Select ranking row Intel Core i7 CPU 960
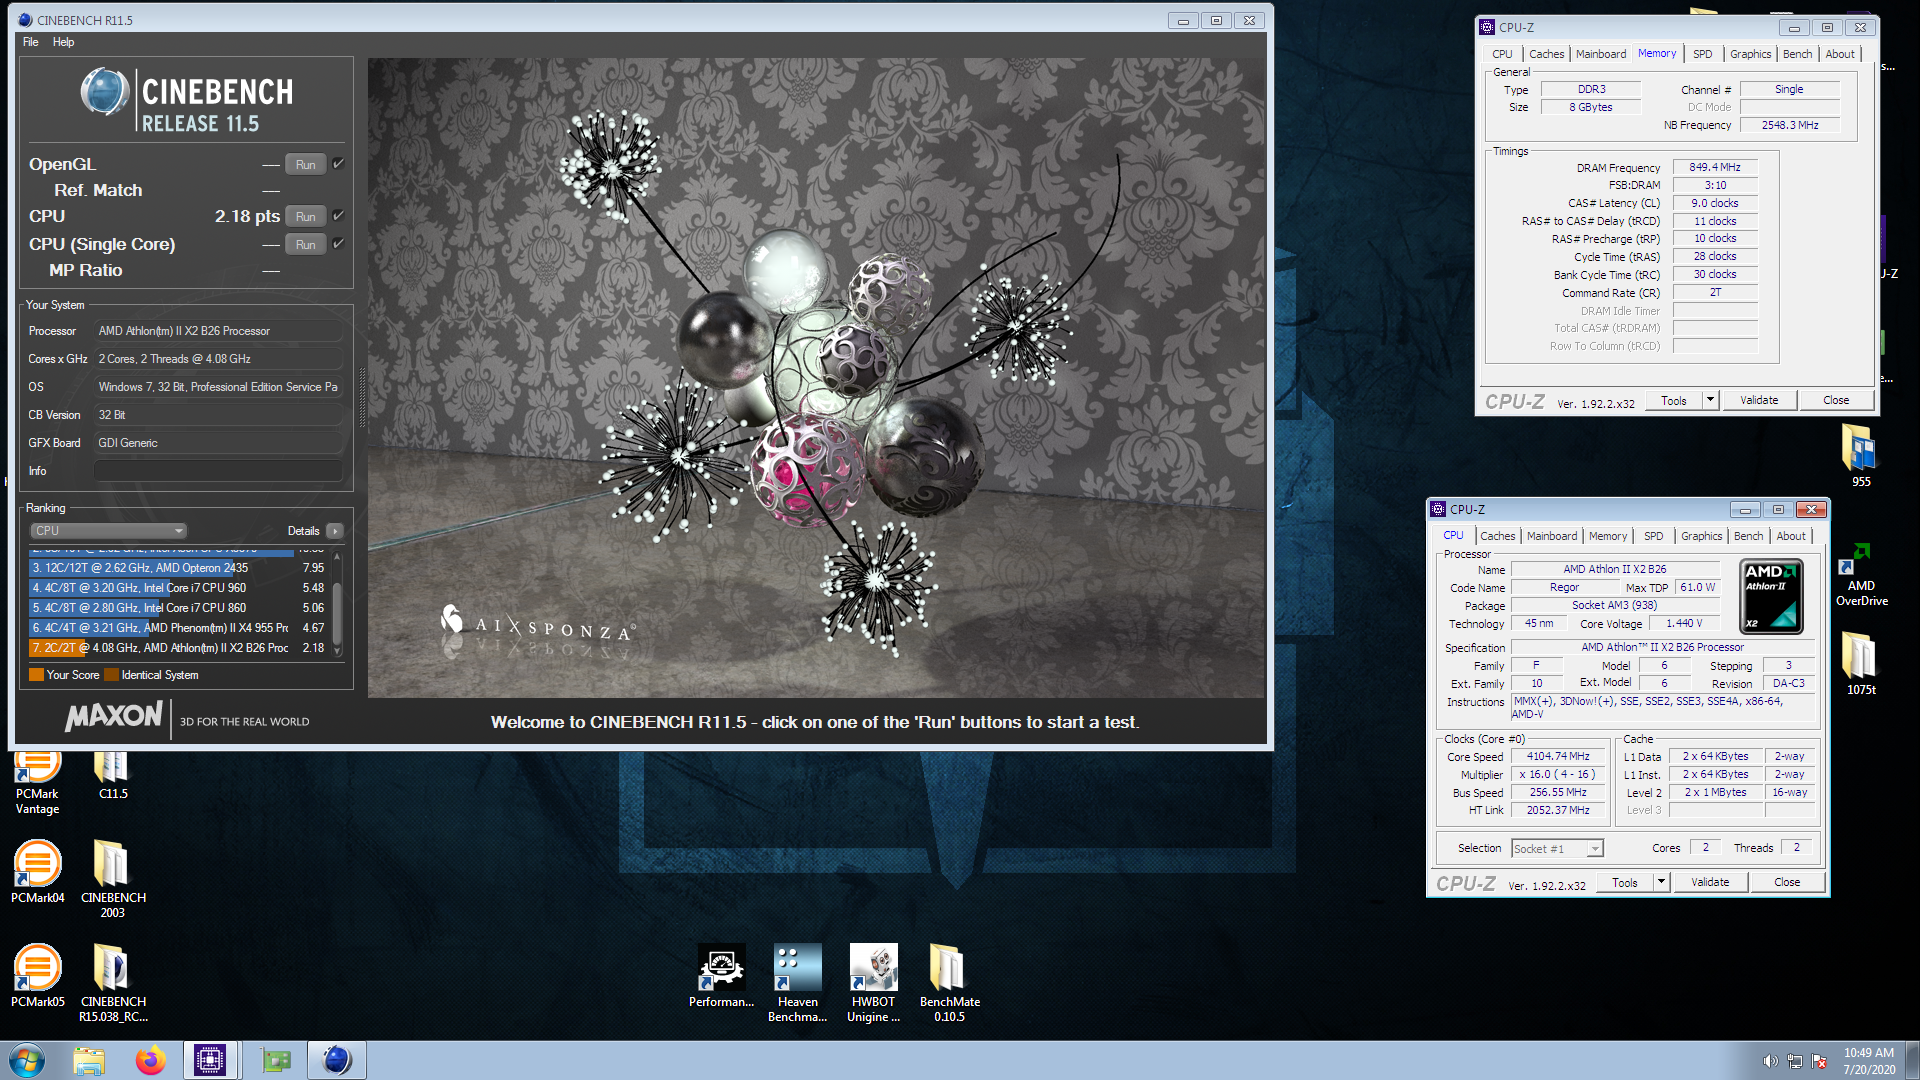The height and width of the screenshot is (1080, 1920). (x=178, y=588)
